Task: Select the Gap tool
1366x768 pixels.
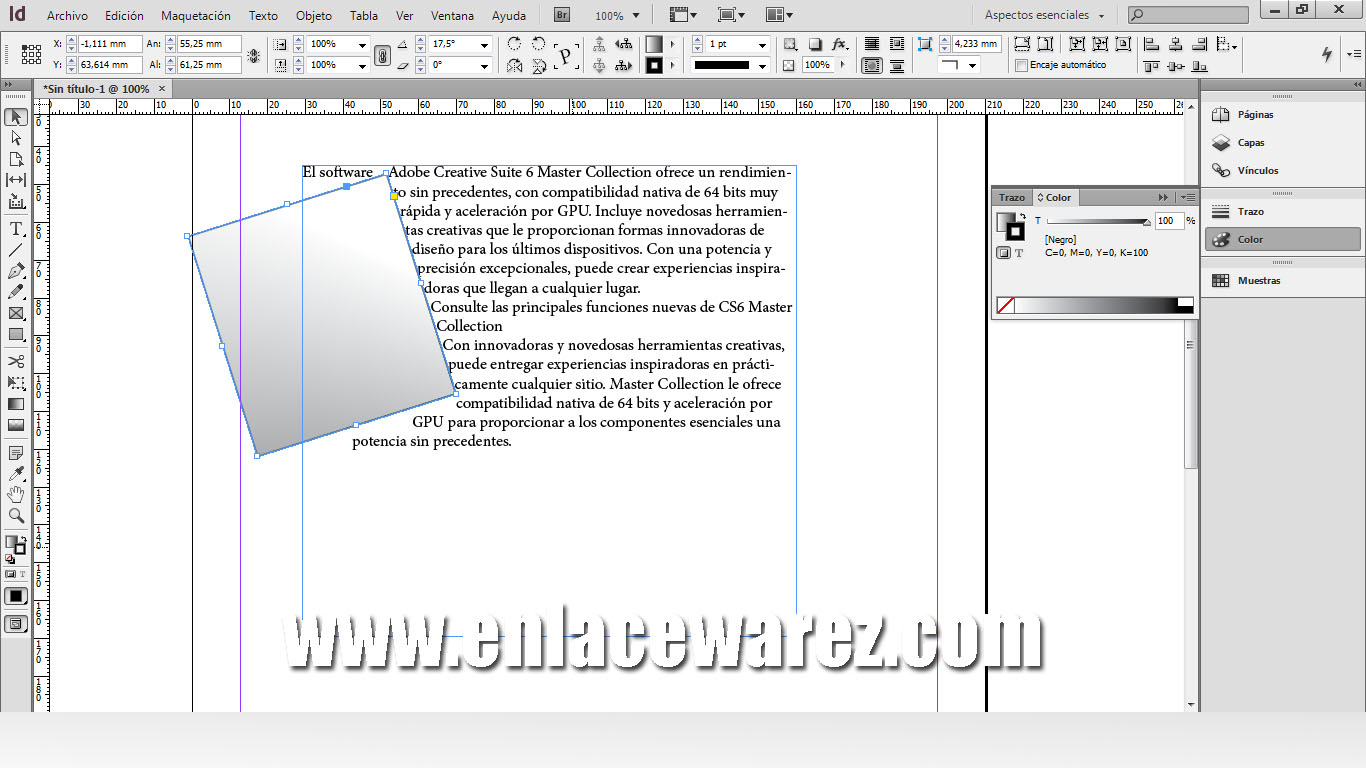Action: coord(16,180)
